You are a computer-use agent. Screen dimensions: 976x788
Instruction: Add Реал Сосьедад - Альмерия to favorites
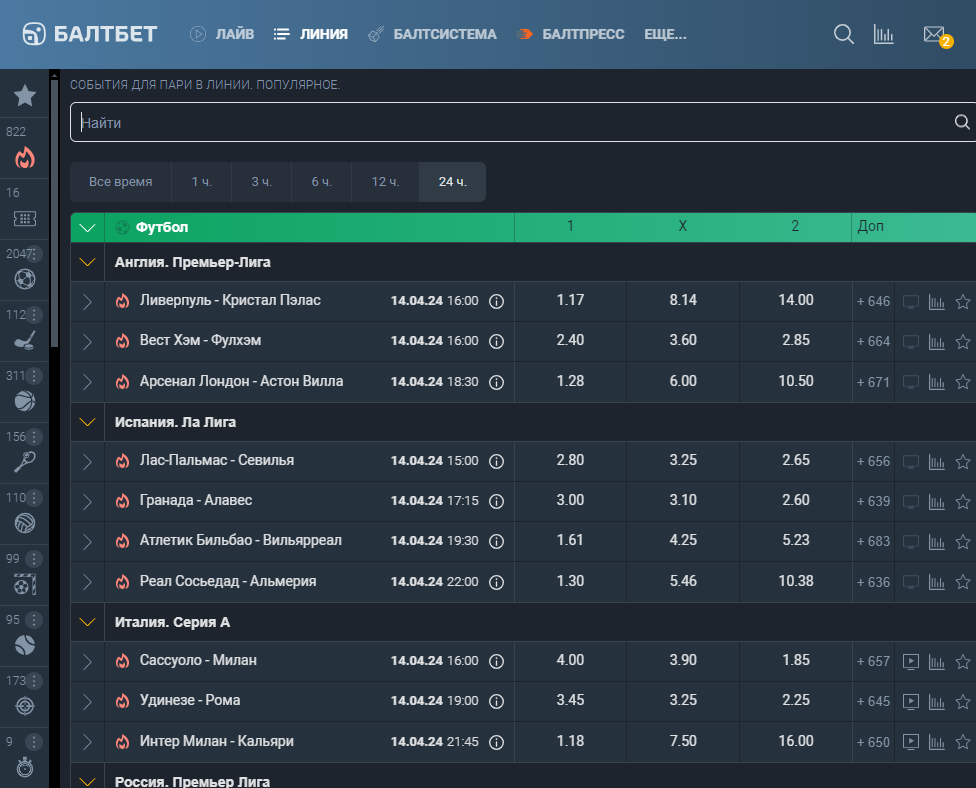pyautogui.click(x=963, y=582)
